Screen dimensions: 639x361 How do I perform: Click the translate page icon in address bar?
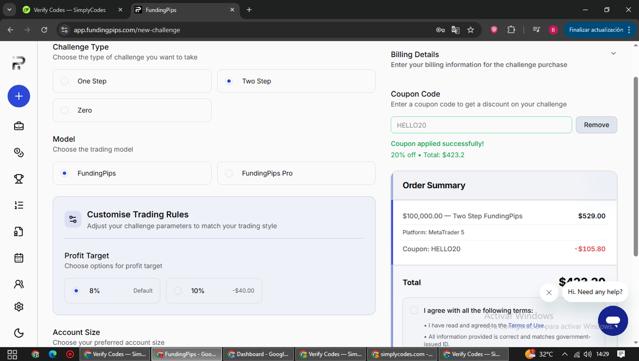pos(456,30)
